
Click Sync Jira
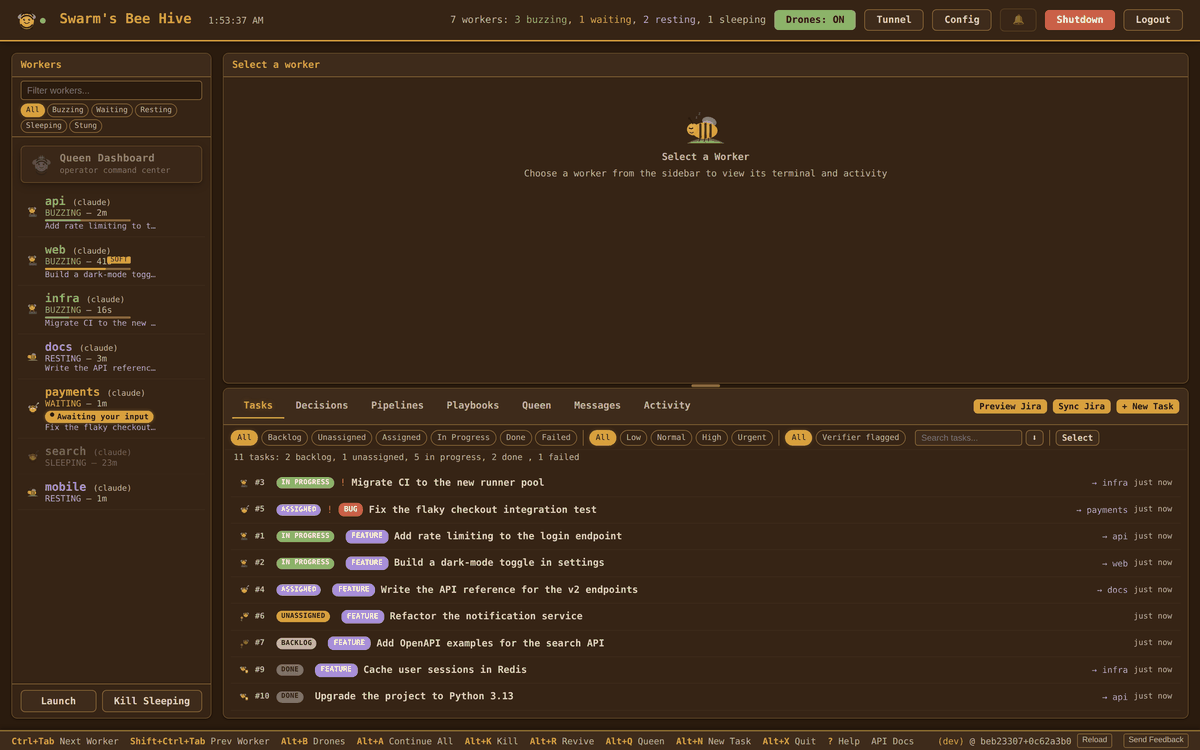coord(1081,406)
